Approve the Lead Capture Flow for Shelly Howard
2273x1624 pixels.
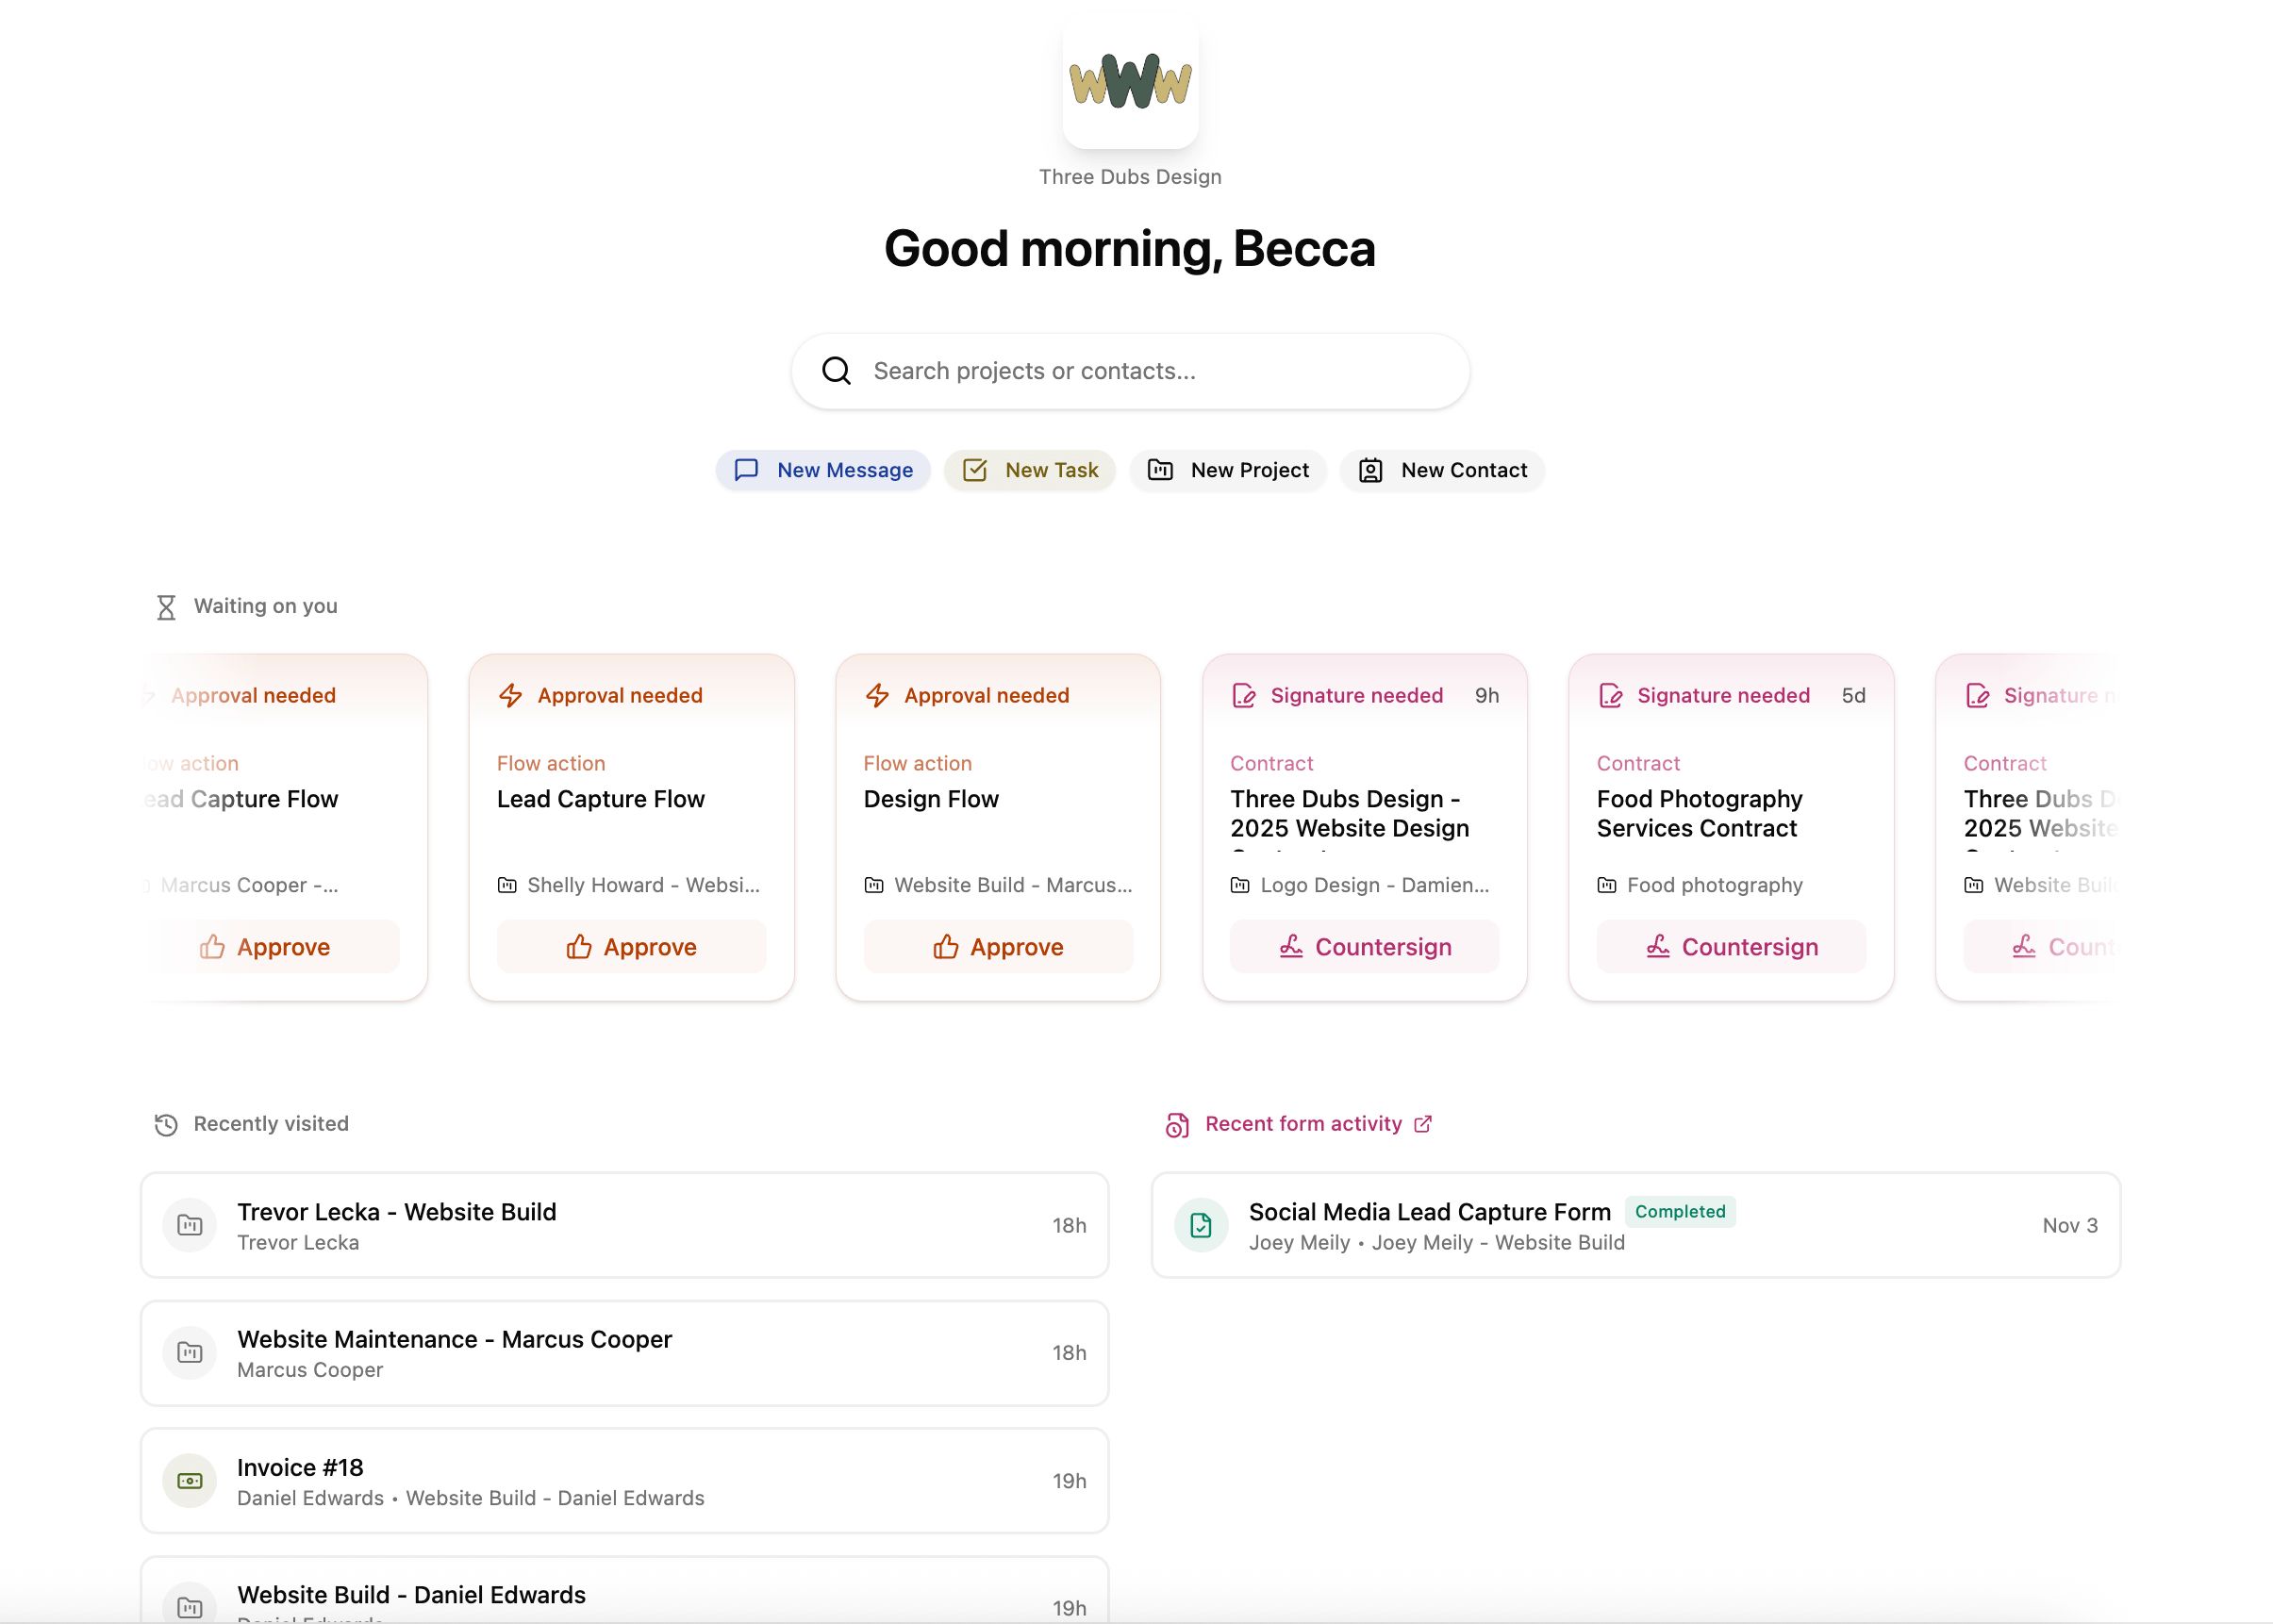631,946
